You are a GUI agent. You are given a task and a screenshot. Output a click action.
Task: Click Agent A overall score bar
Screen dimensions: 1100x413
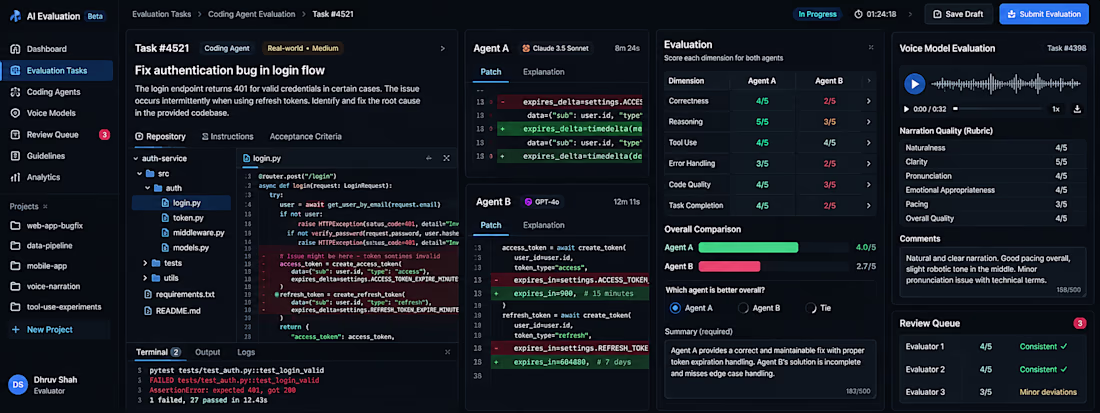773,248
